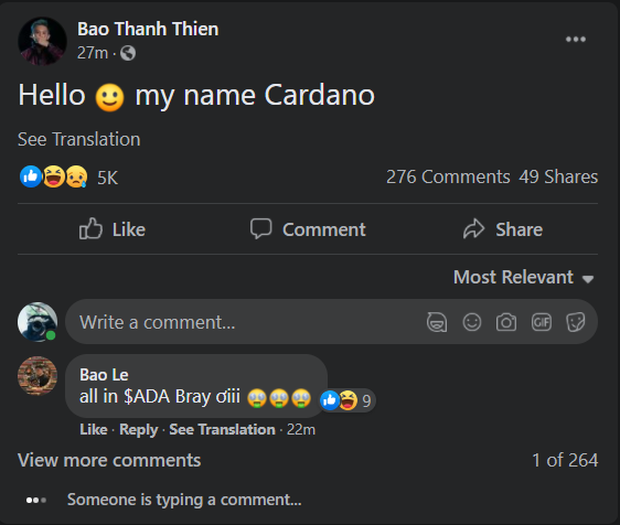Open the three-dot post options menu
The width and height of the screenshot is (620, 525).
(x=575, y=39)
